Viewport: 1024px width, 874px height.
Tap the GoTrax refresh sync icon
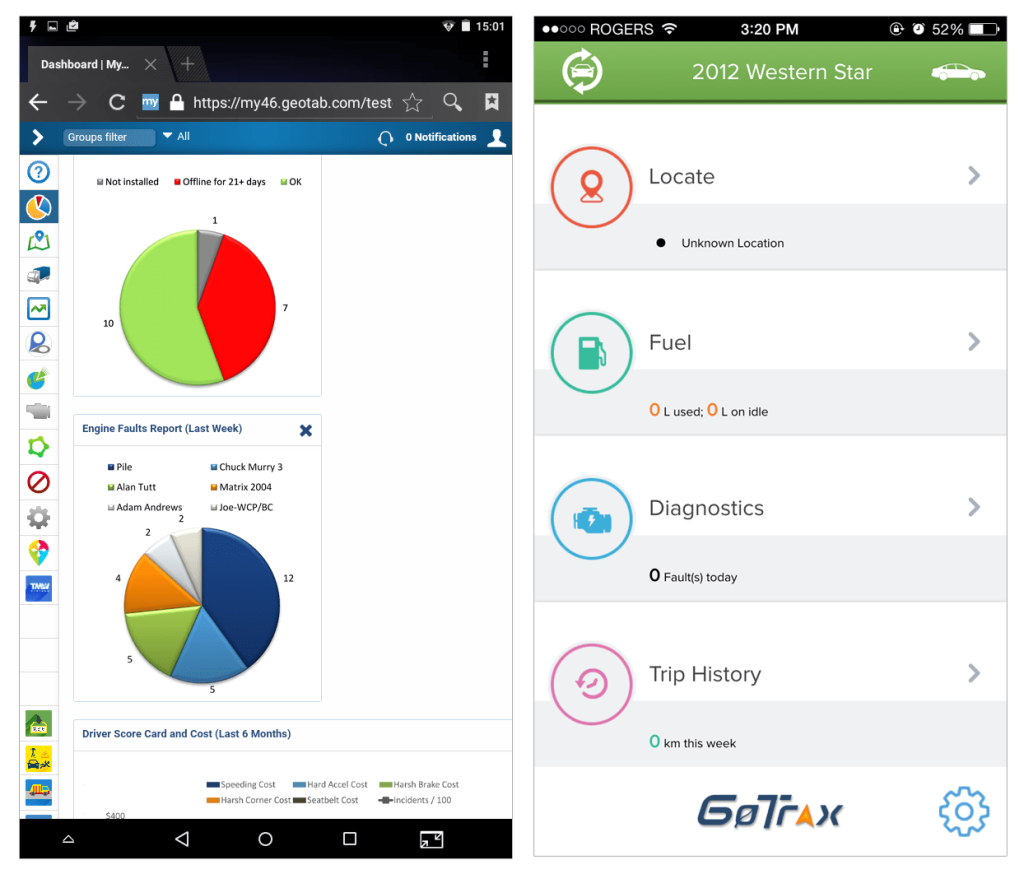coord(581,72)
